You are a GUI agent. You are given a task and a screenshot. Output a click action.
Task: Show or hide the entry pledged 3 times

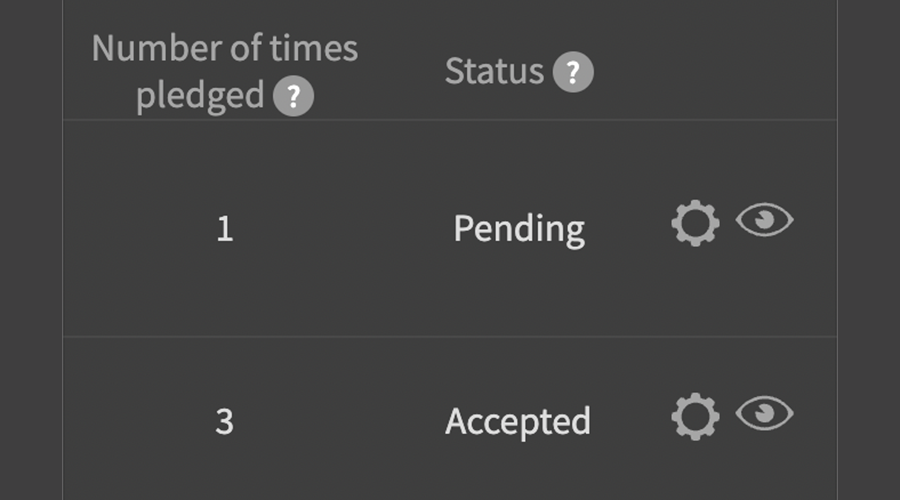click(765, 414)
